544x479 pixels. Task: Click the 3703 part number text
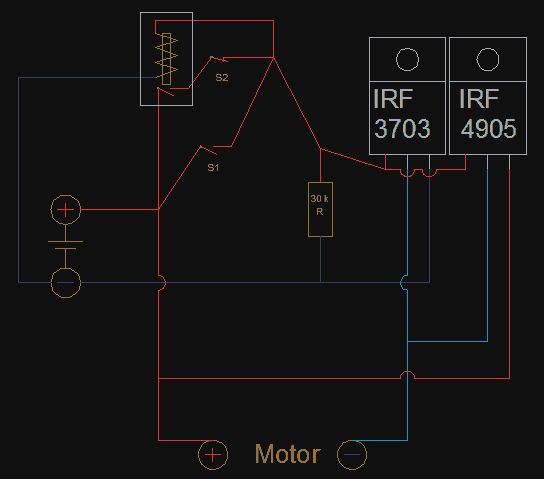click(402, 128)
